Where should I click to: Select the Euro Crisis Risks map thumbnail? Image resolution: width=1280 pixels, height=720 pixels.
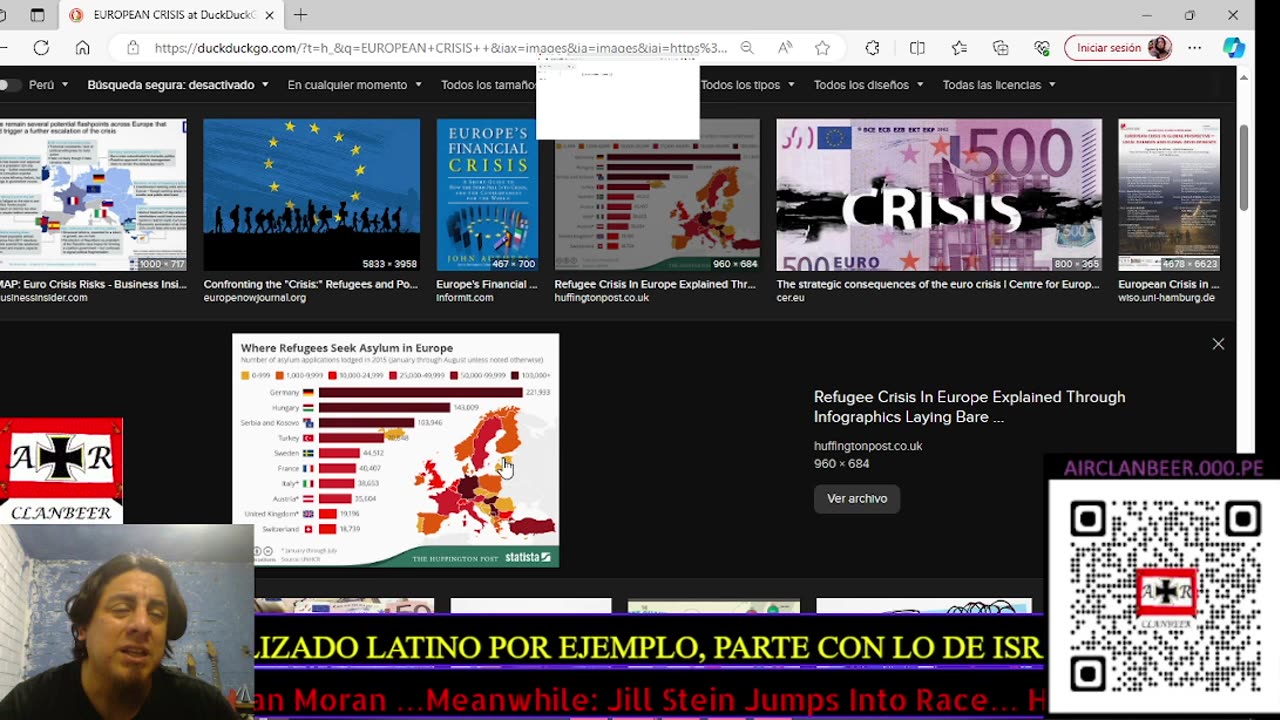pyautogui.click(x=93, y=195)
